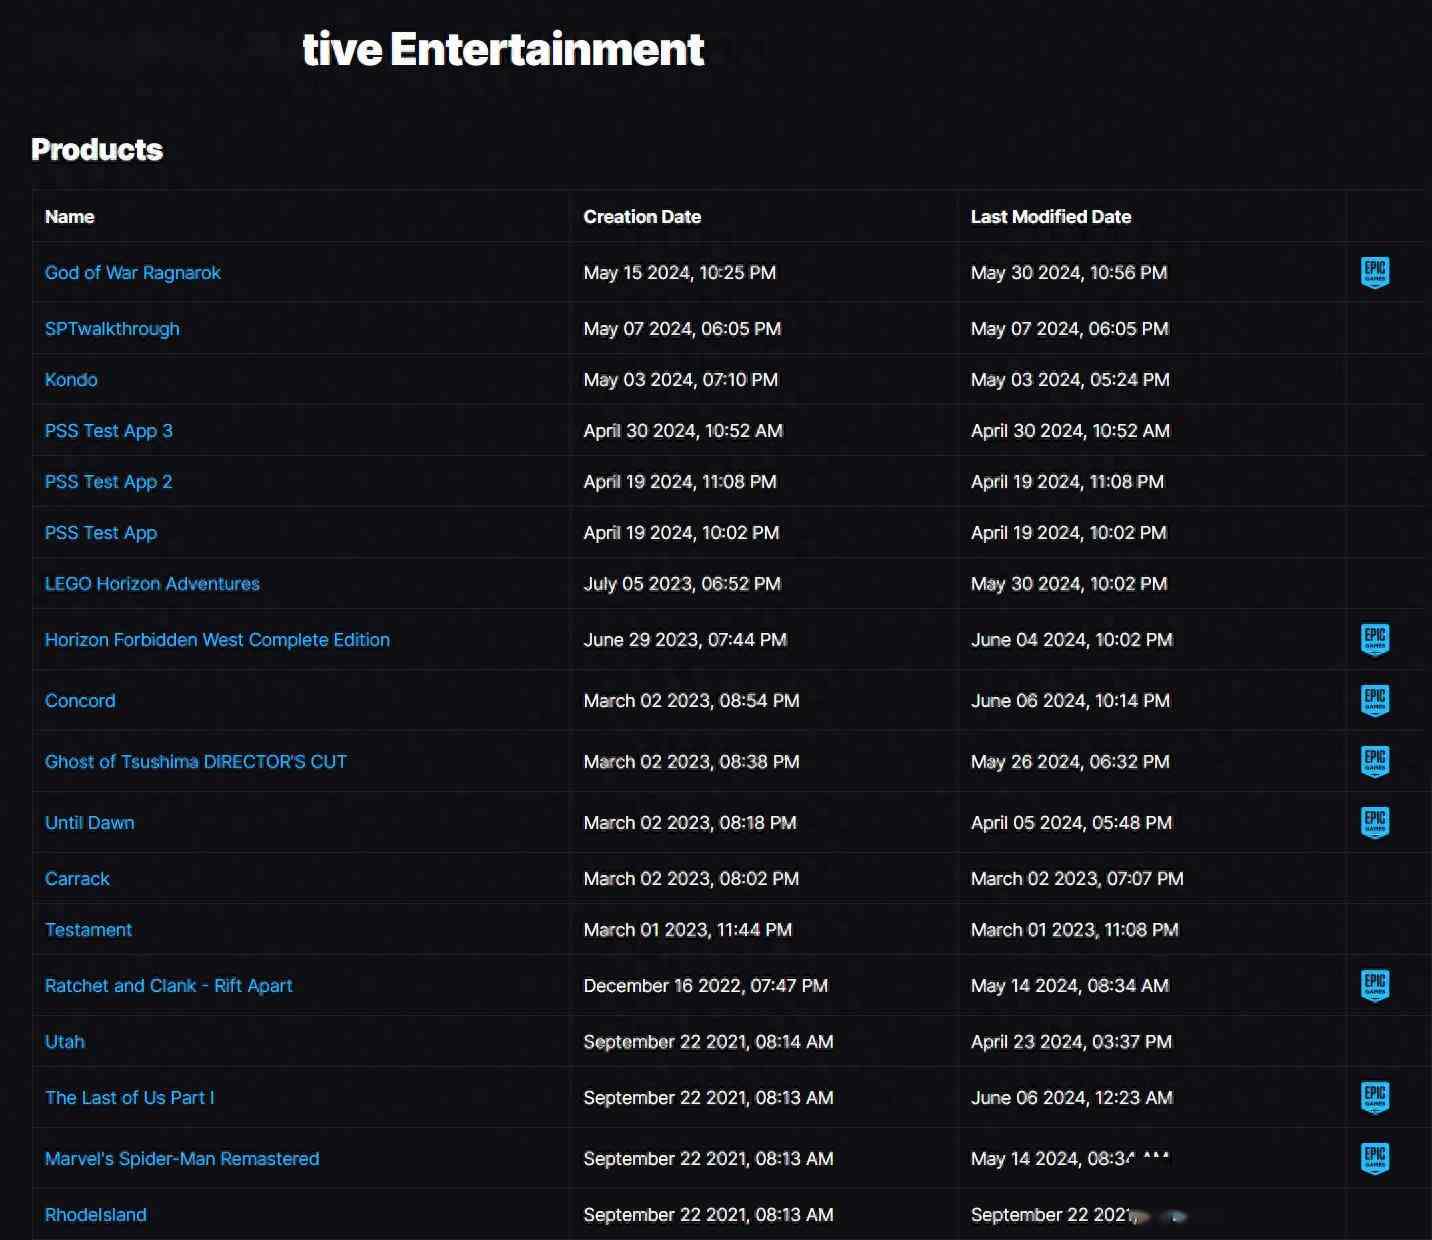Click the Creation Date column header
The image size is (1432, 1240).
[x=642, y=217]
